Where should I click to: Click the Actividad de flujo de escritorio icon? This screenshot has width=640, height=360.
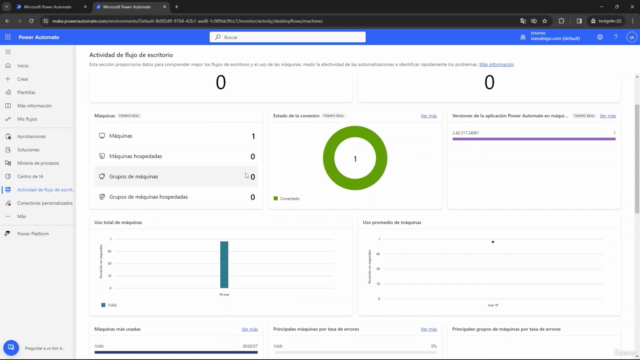pyautogui.click(x=8, y=190)
